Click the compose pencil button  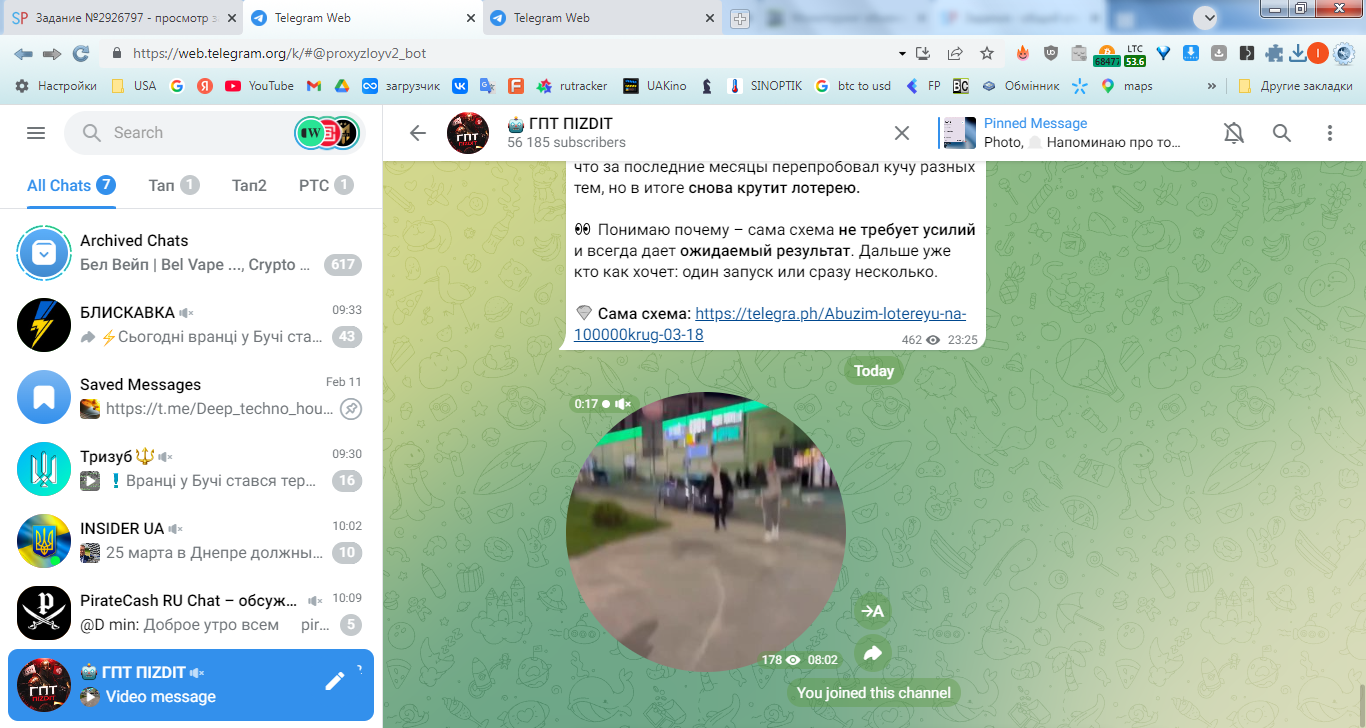coord(335,681)
